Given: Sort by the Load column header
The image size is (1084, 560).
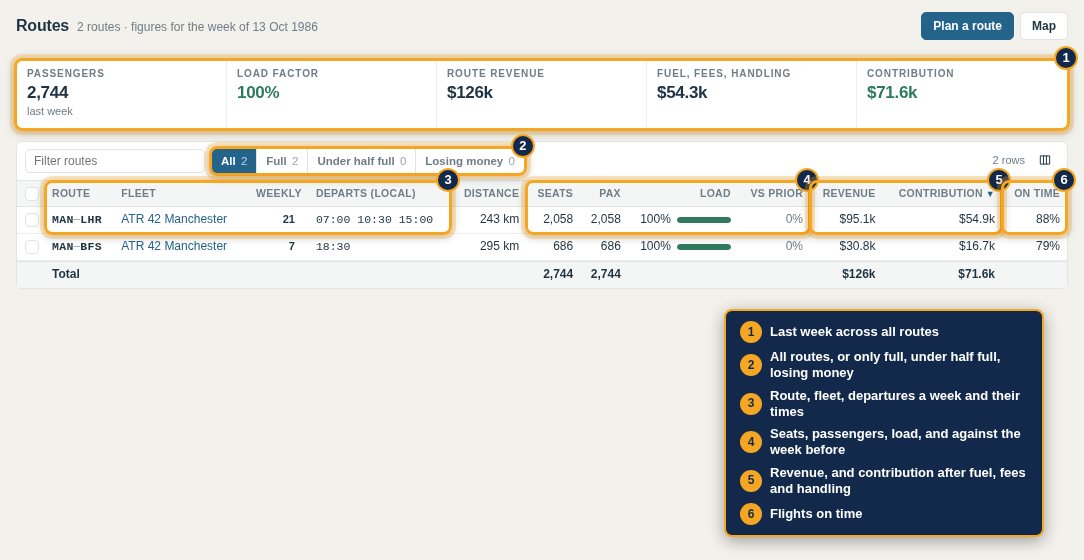Looking at the screenshot, I should coord(715,194).
